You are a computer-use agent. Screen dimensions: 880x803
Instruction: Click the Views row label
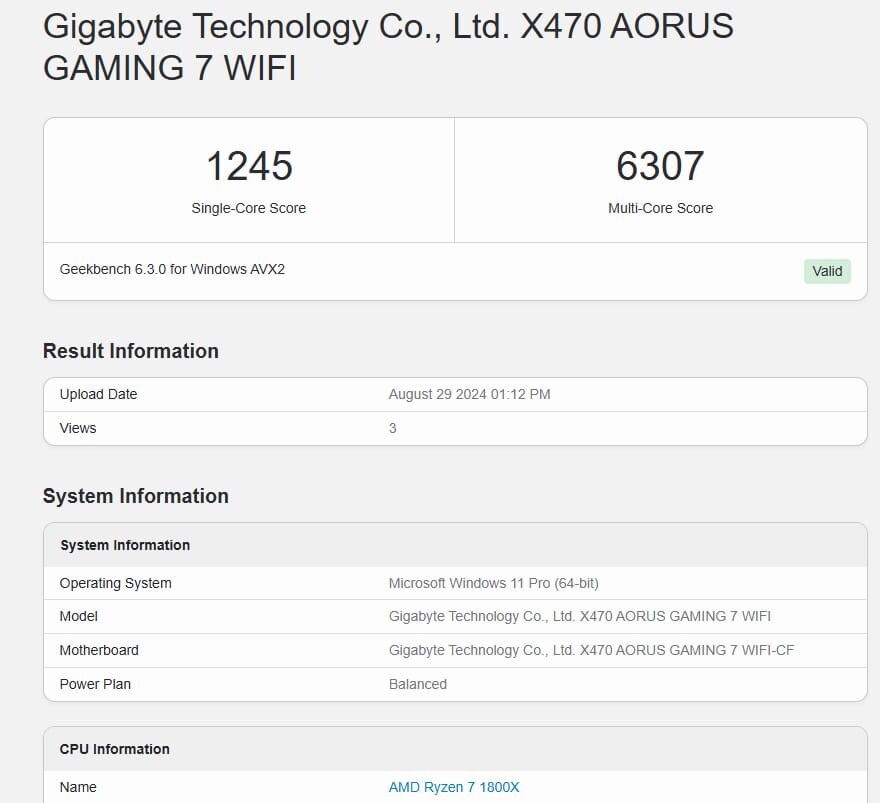point(78,428)
